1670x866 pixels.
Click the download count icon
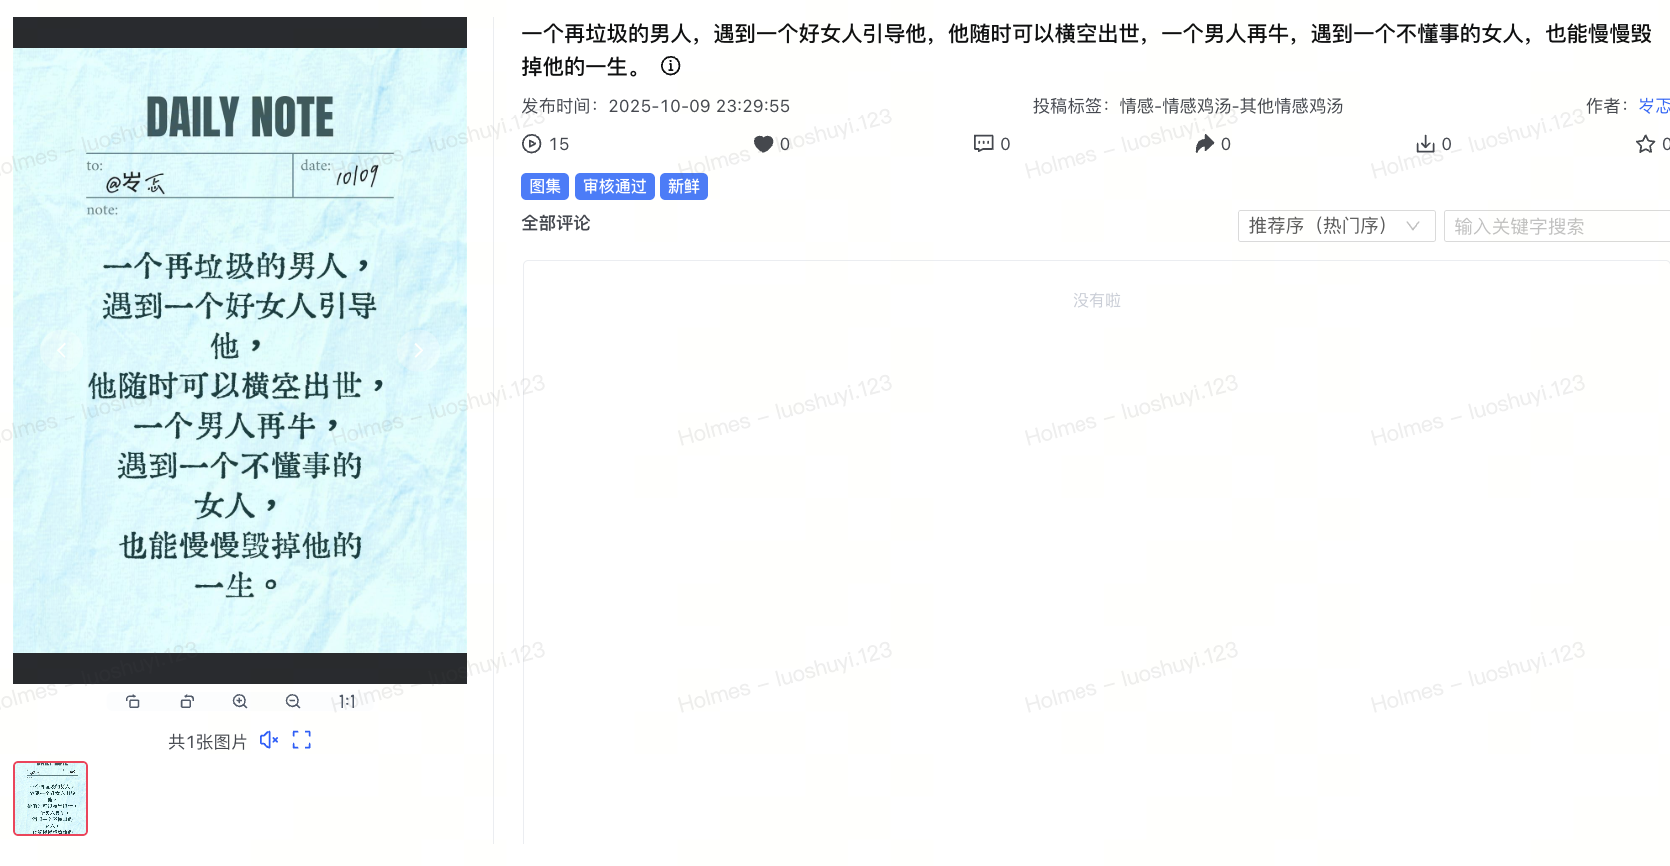click(1426, 144)
